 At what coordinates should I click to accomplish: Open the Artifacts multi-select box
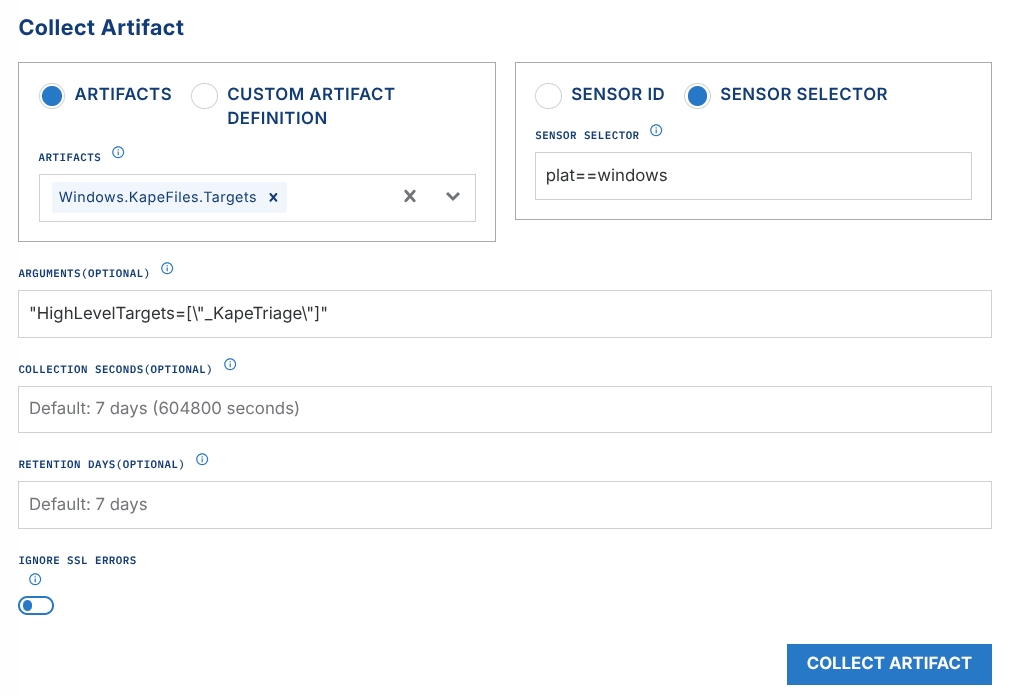[338, 198]
